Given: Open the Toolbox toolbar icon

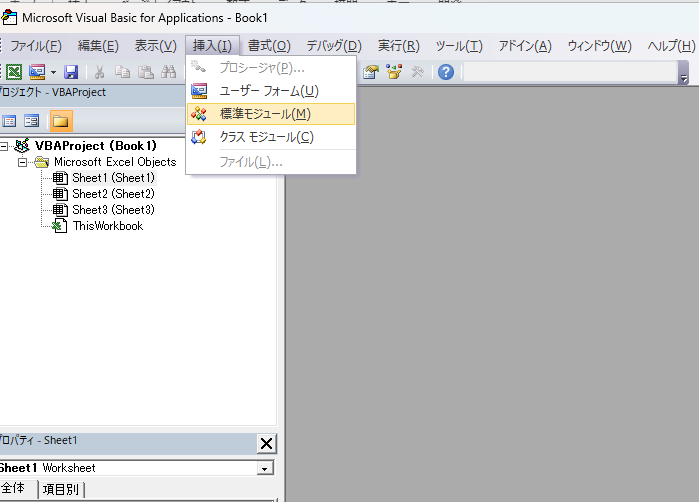Looking at the screenshot, I should (418, 72).
